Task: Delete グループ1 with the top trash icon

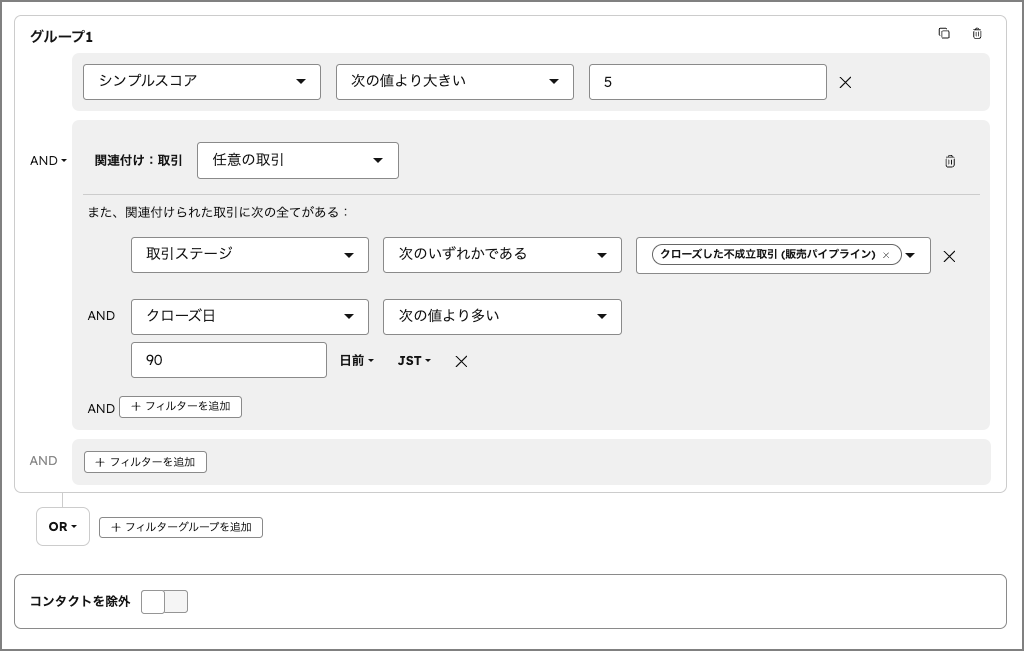Action: (x=977, y=33)
